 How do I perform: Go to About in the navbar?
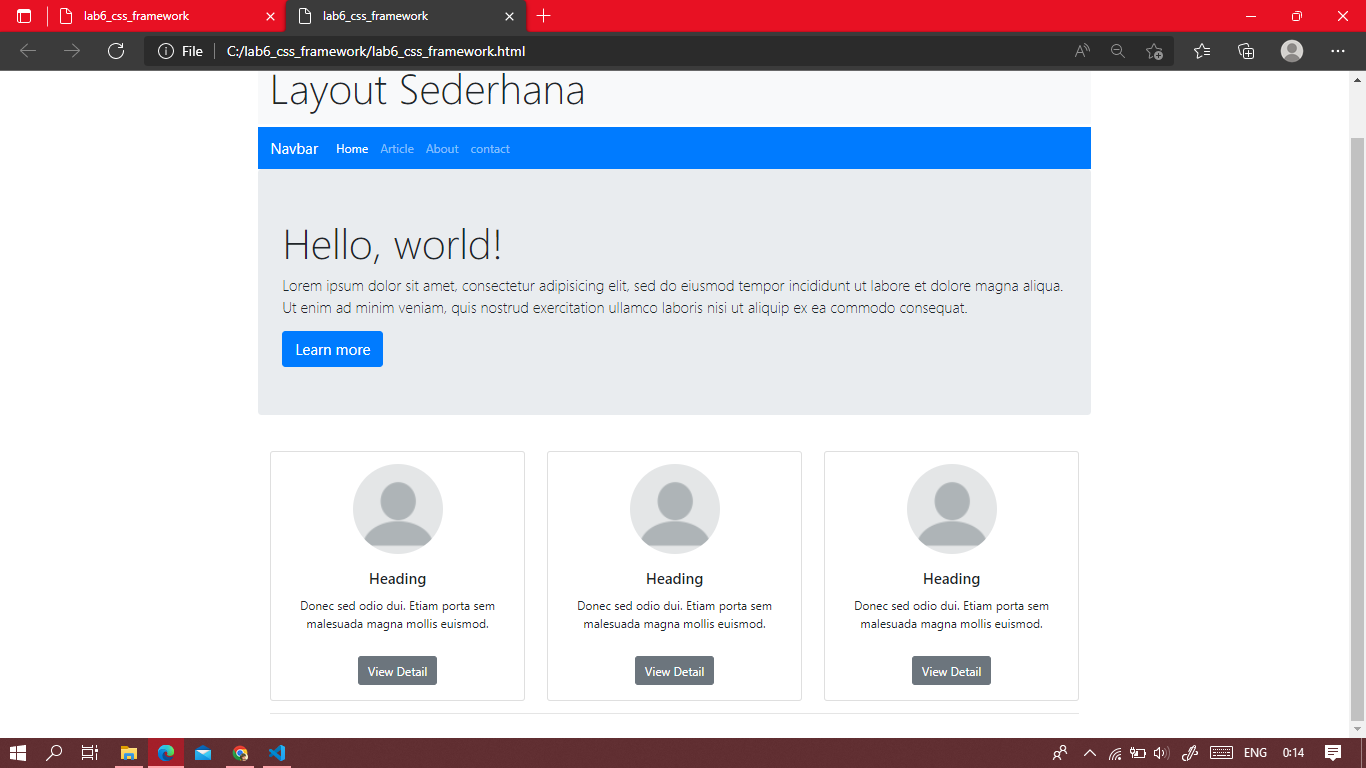(x=442, y=149)
